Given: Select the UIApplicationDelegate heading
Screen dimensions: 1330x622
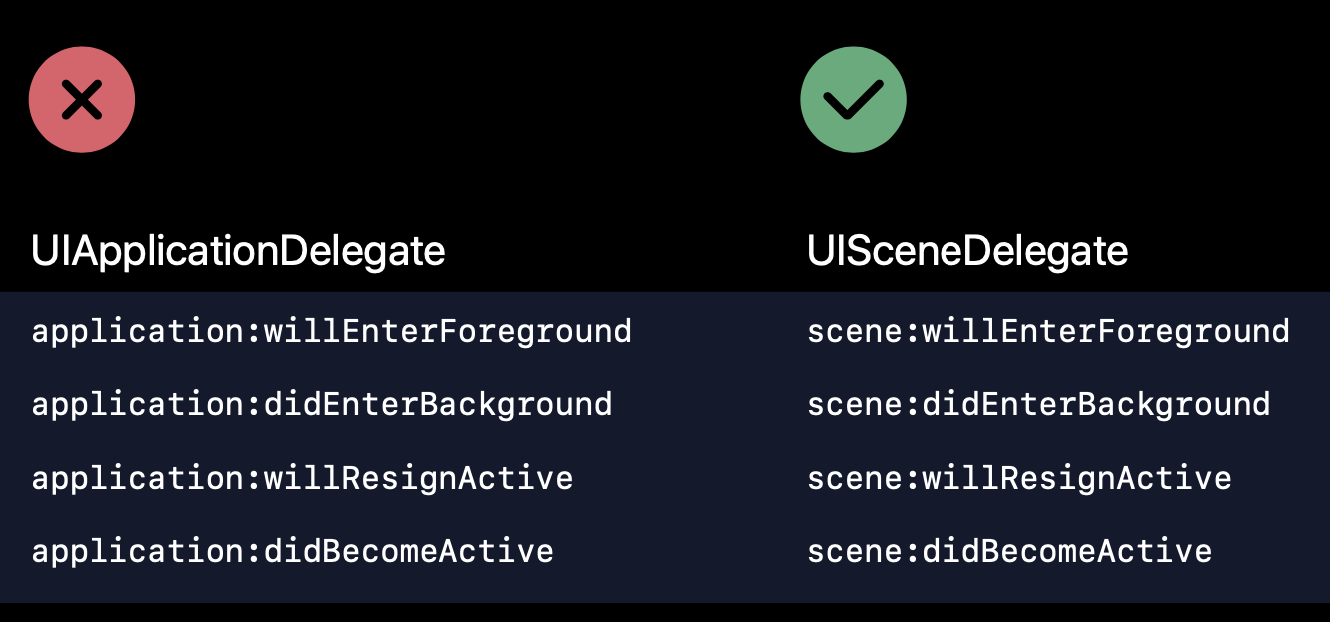Looking at the screenshot, I should [238, 252].
